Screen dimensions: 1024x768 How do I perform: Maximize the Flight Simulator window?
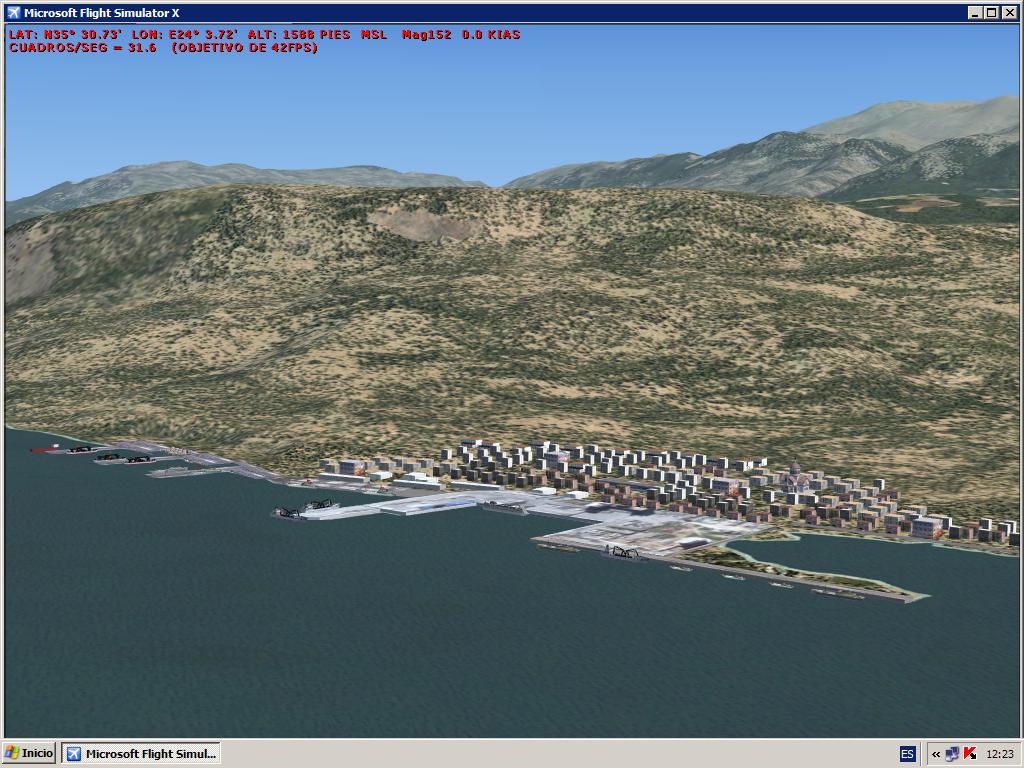991,13
